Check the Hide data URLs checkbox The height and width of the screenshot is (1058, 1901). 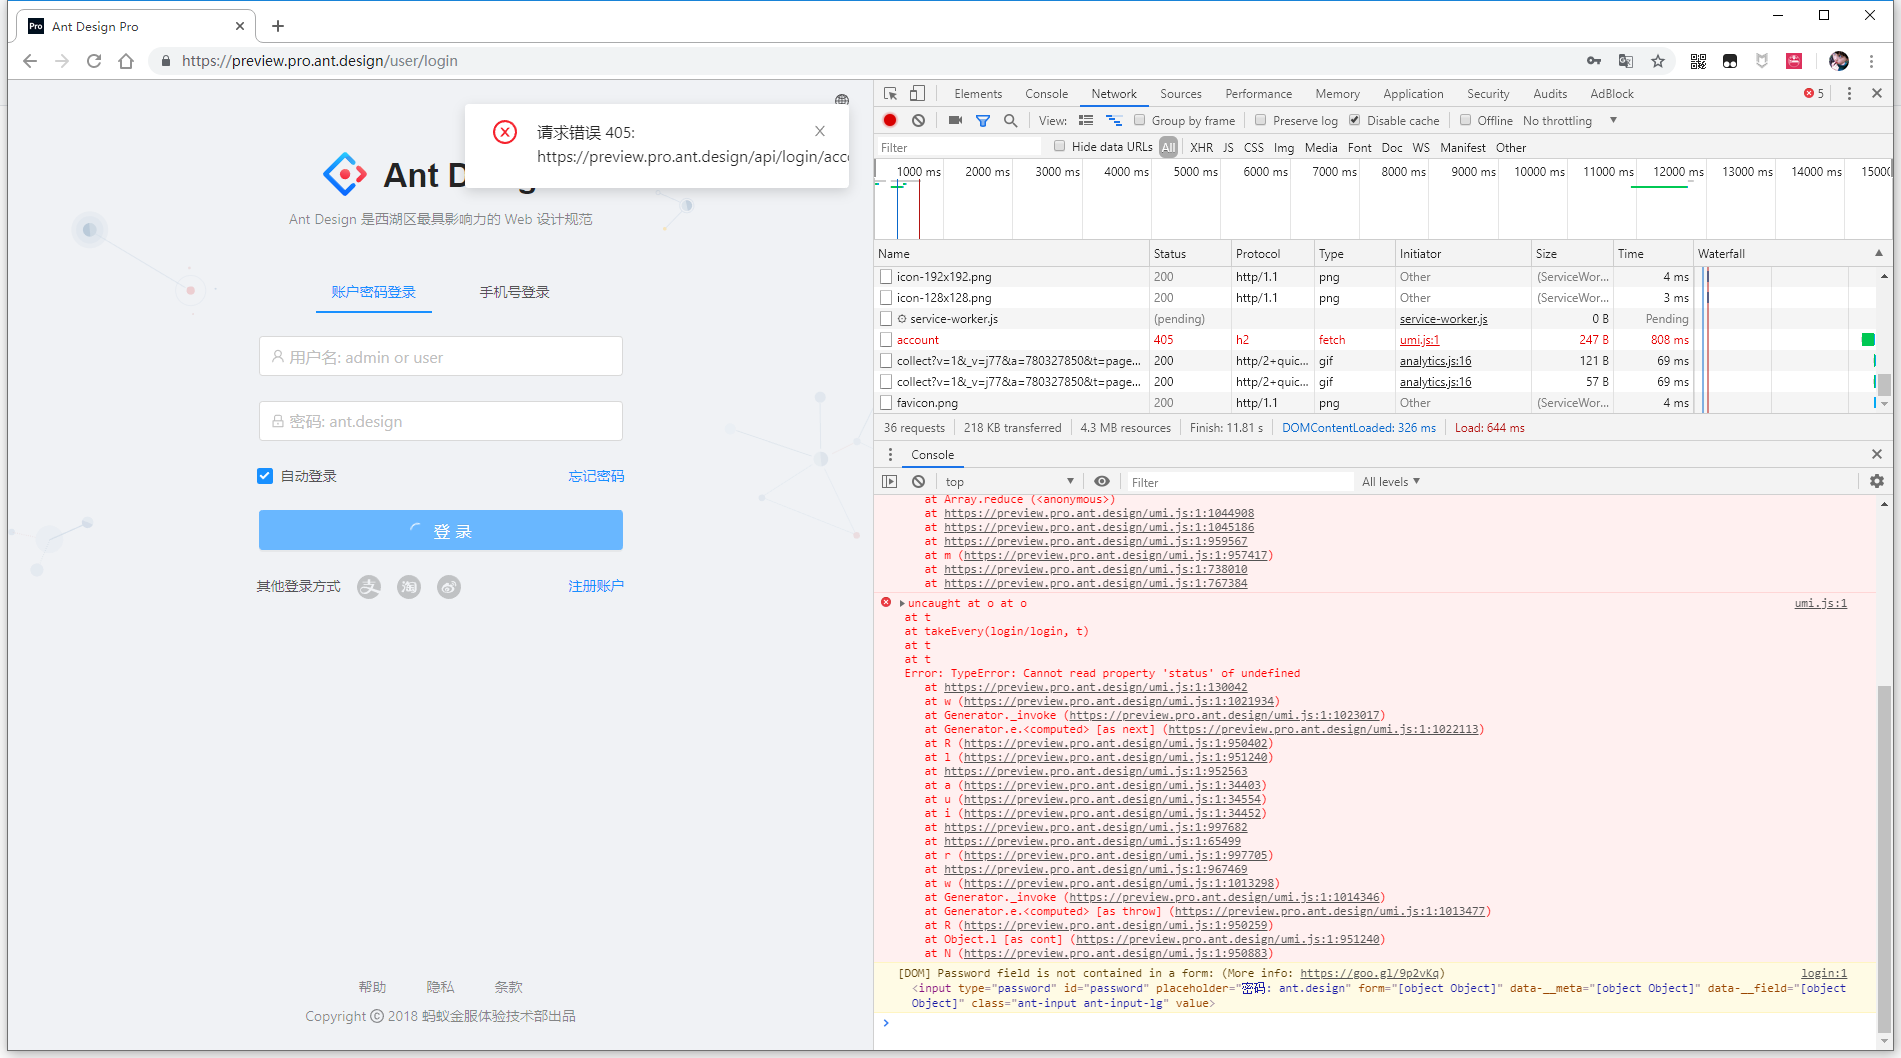[1059, 146]
